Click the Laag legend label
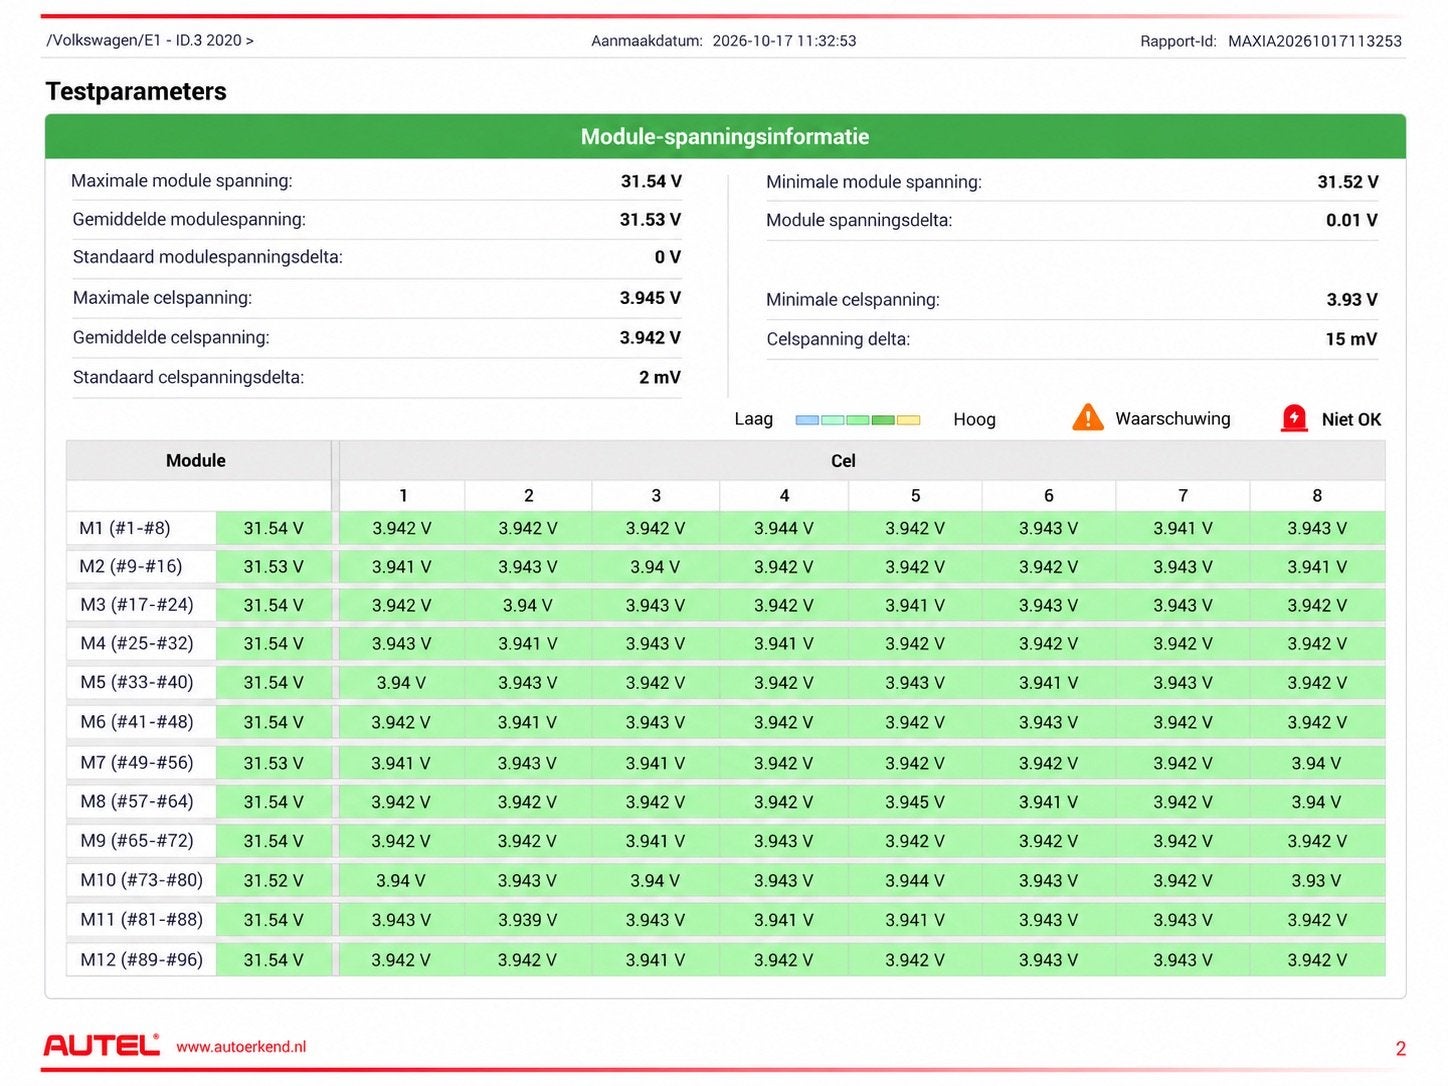This screenshot has width=1448, height=1086. [753, 419]
